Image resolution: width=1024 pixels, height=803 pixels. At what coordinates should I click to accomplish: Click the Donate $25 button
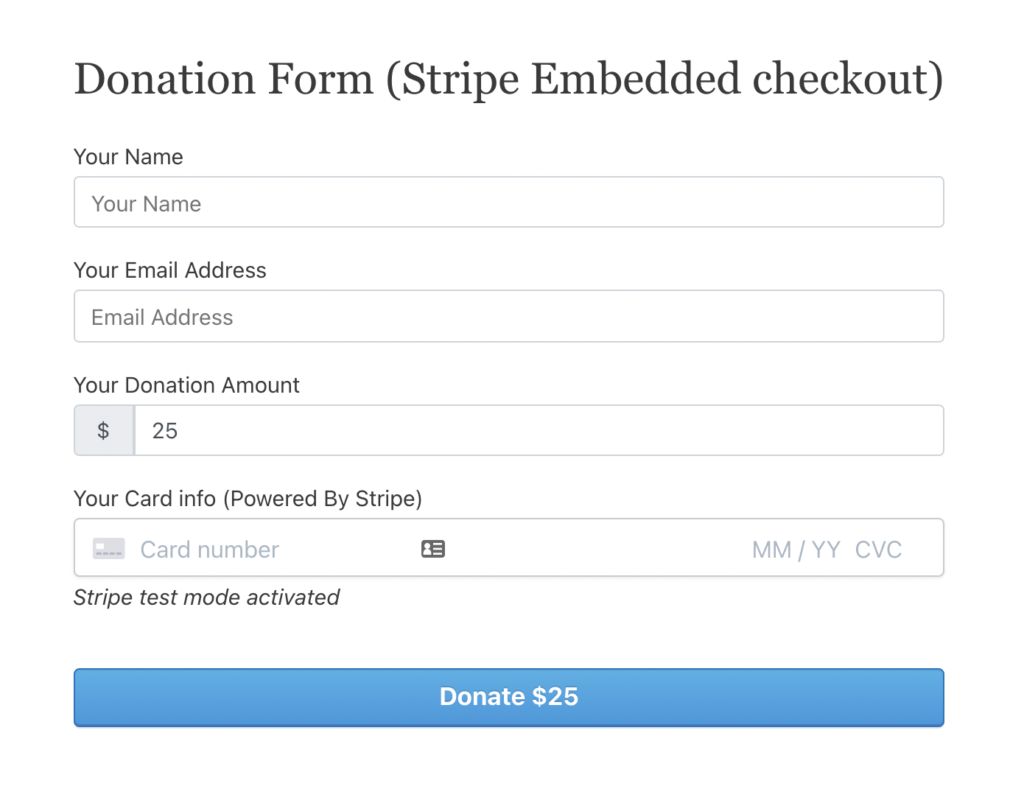pyautogui.click(x=509, y=697)
